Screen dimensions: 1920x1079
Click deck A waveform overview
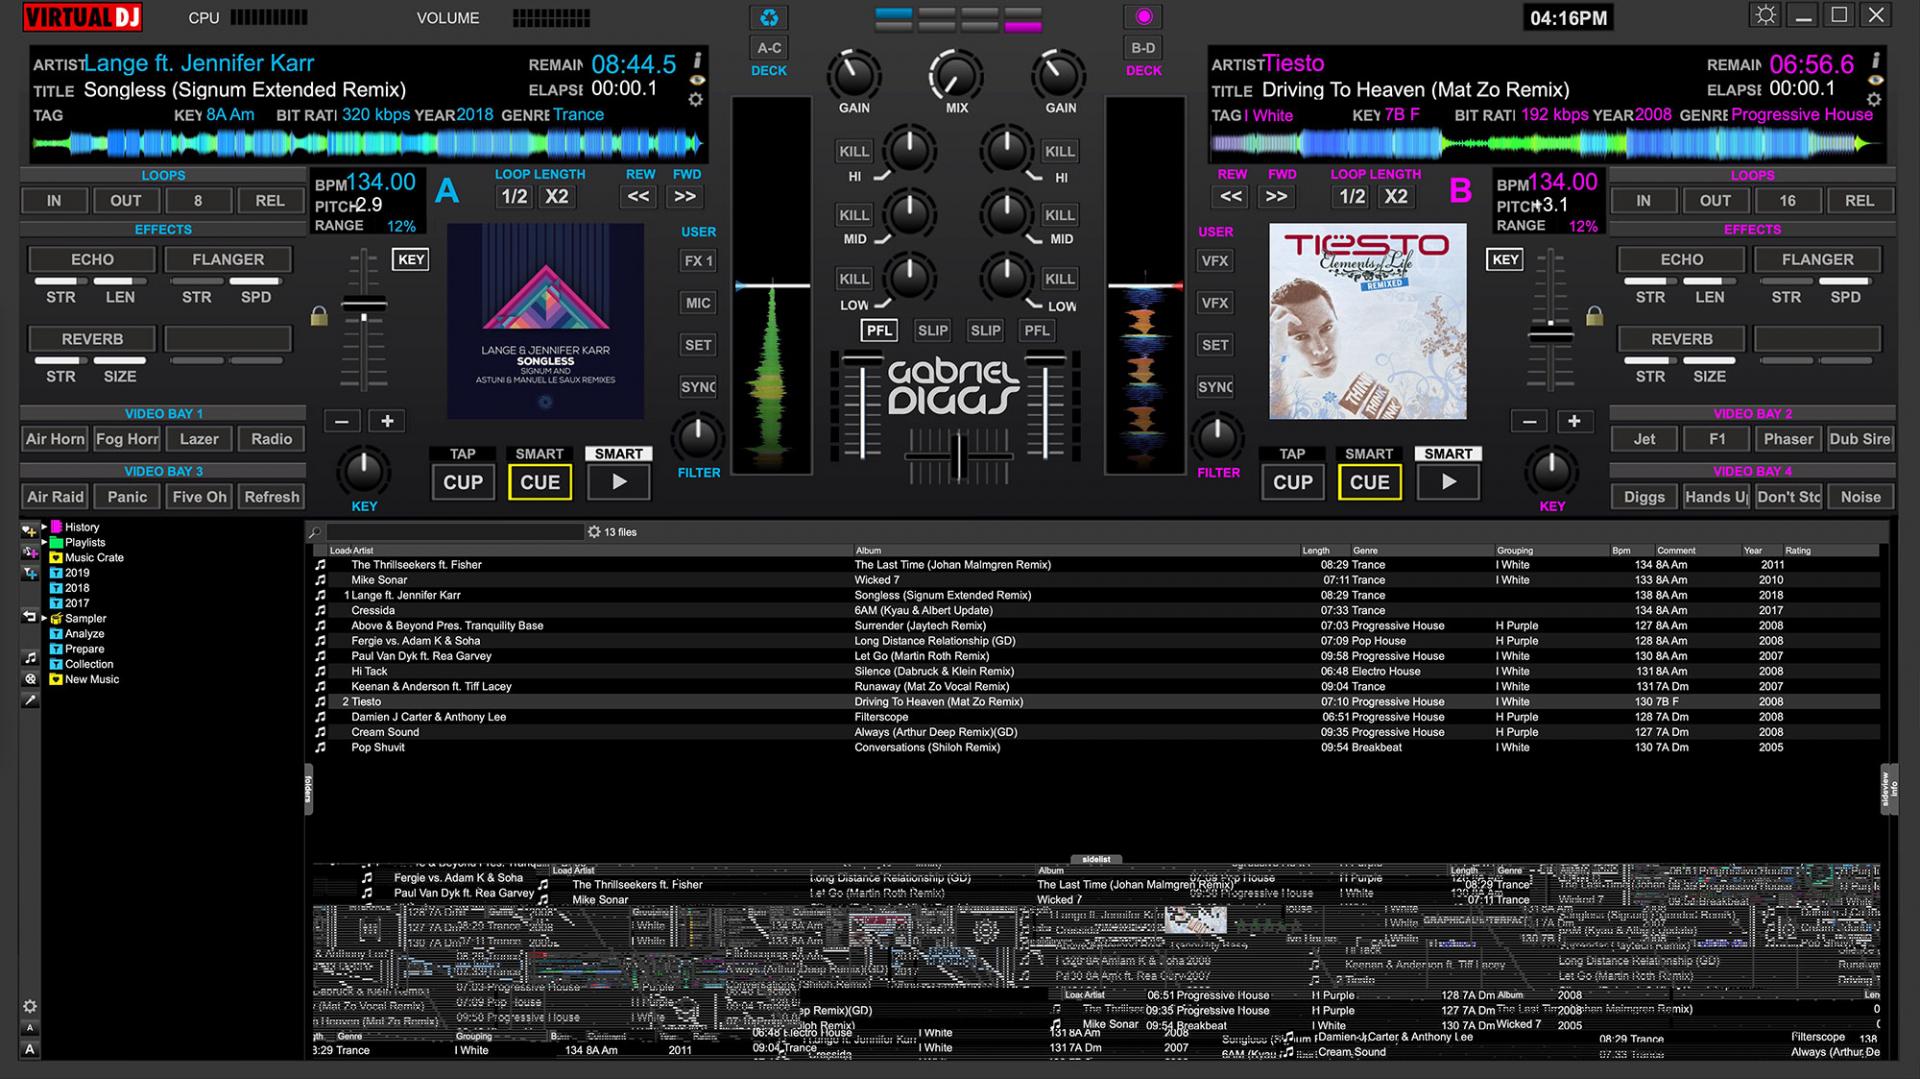click(367, 144)
